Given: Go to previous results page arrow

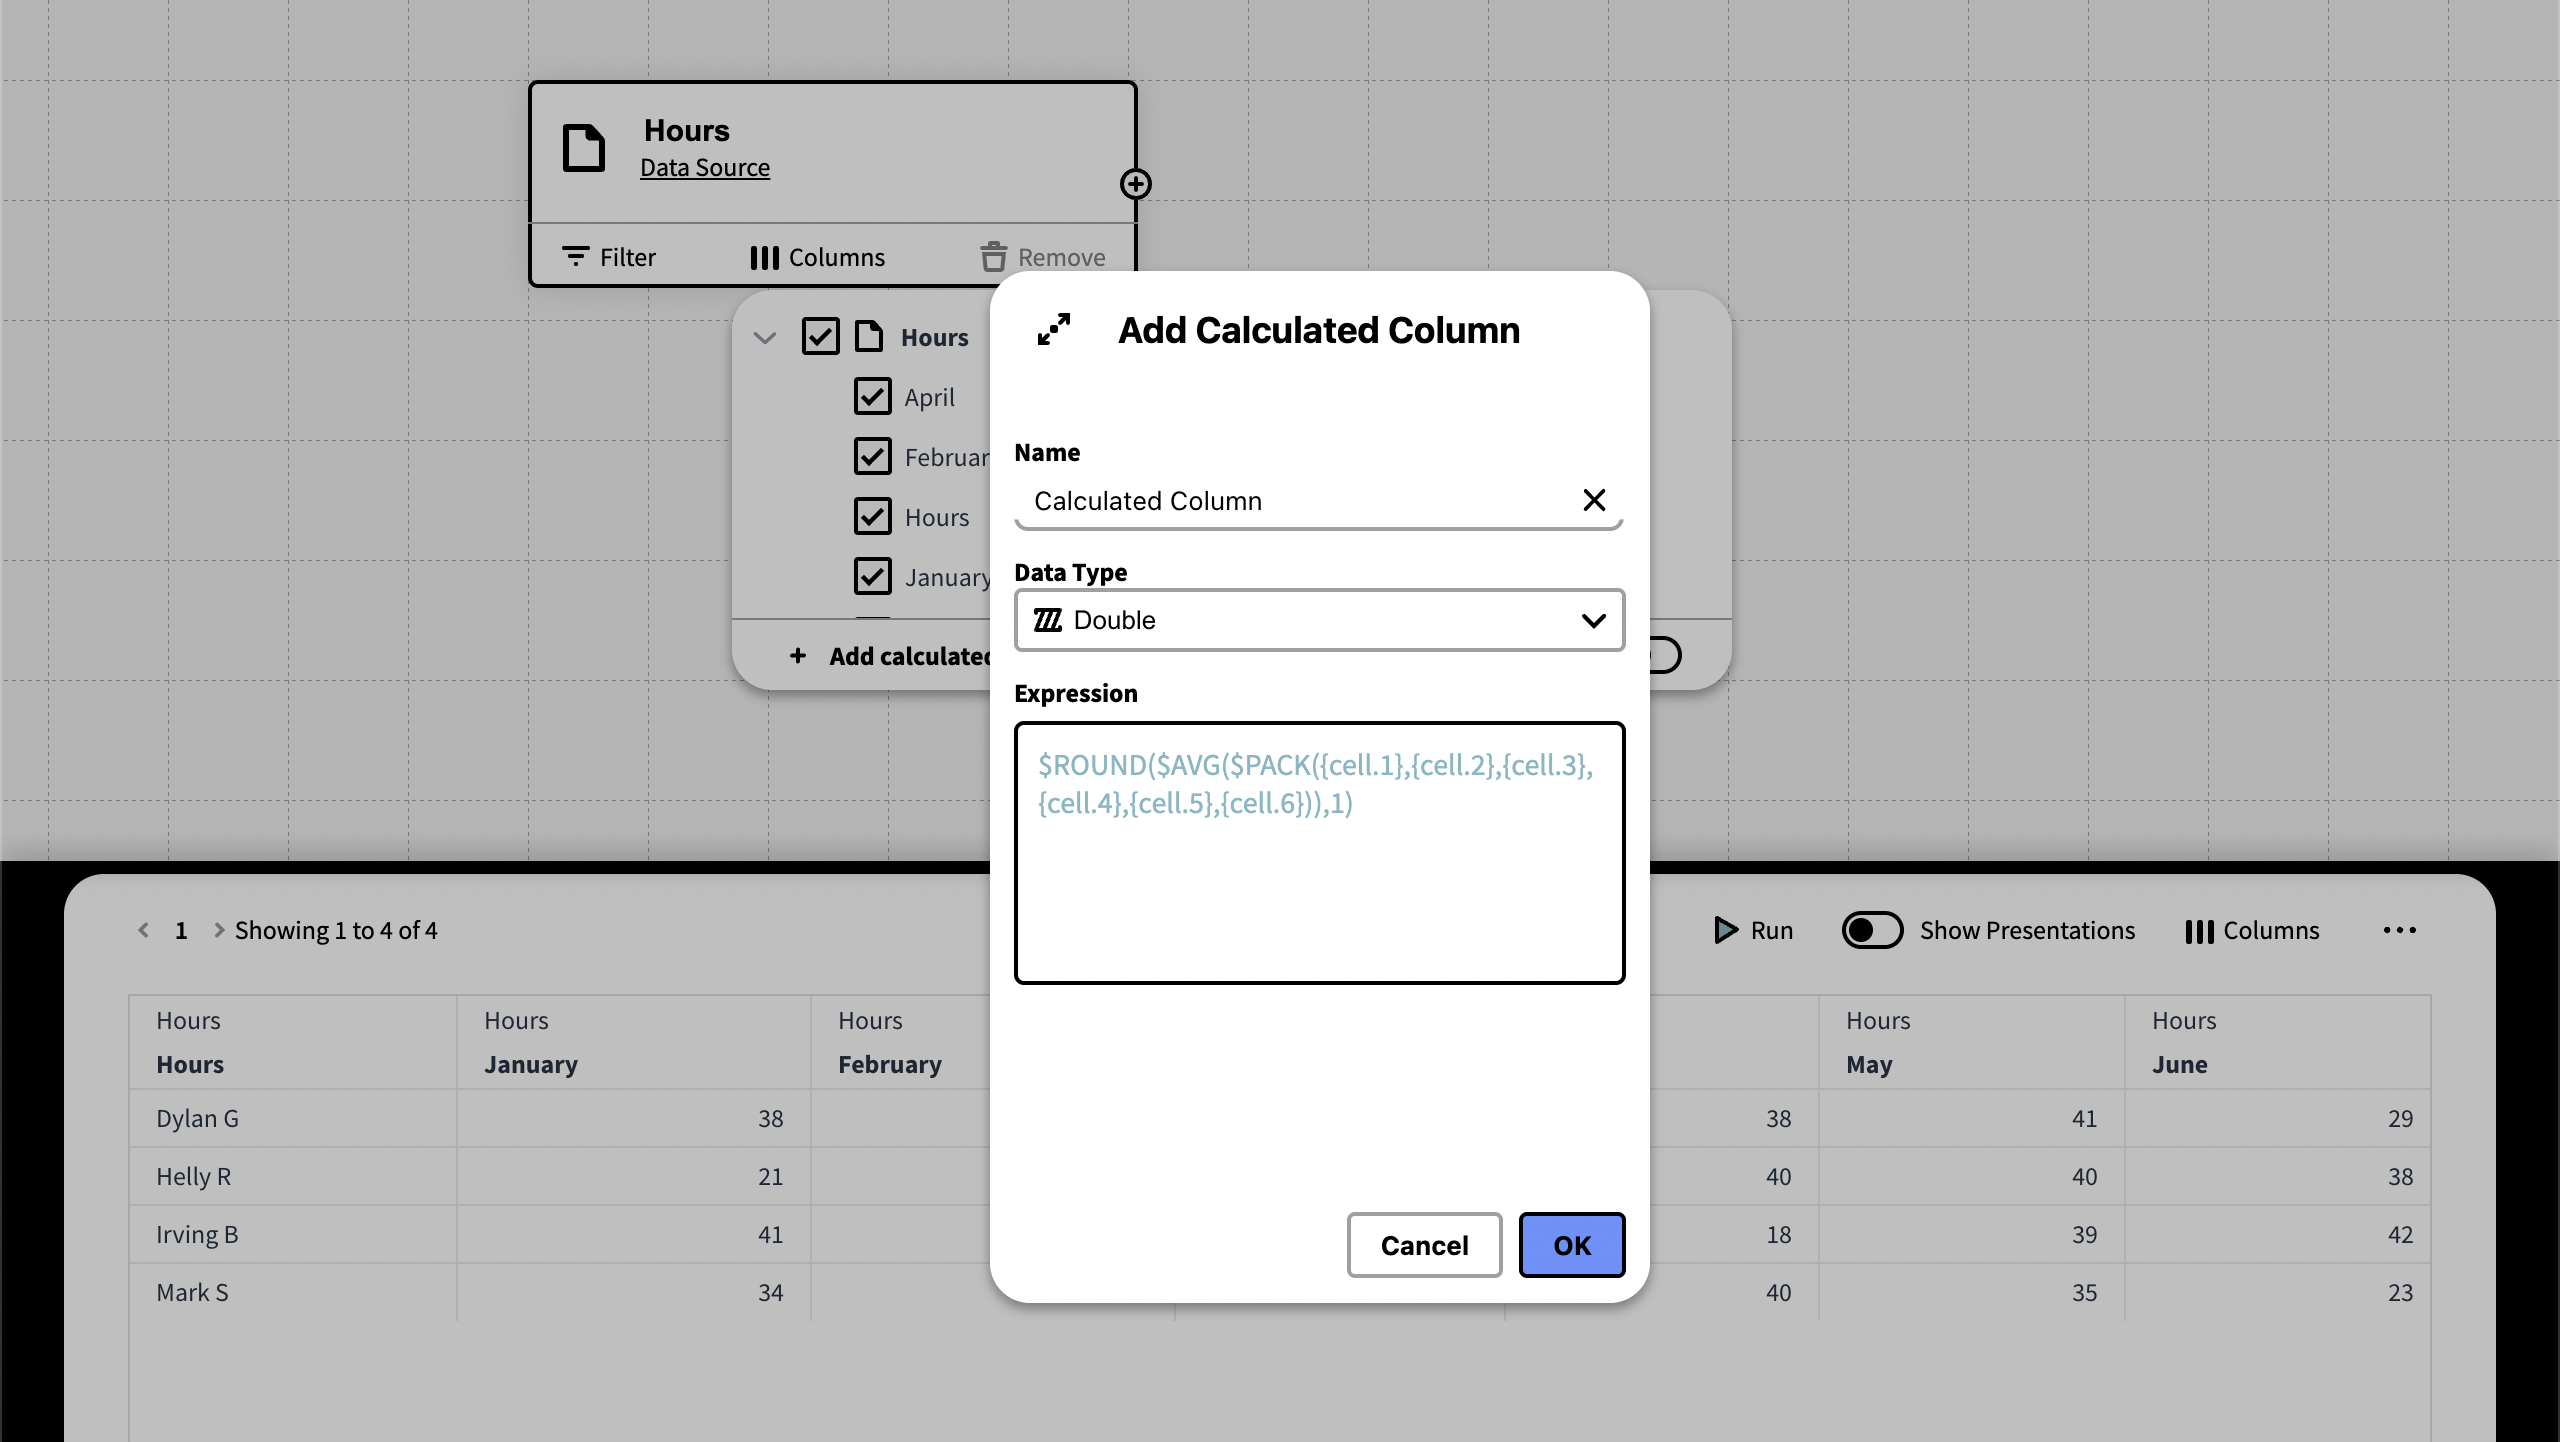Looking at the screenshot, I should (x=144, y=930).
